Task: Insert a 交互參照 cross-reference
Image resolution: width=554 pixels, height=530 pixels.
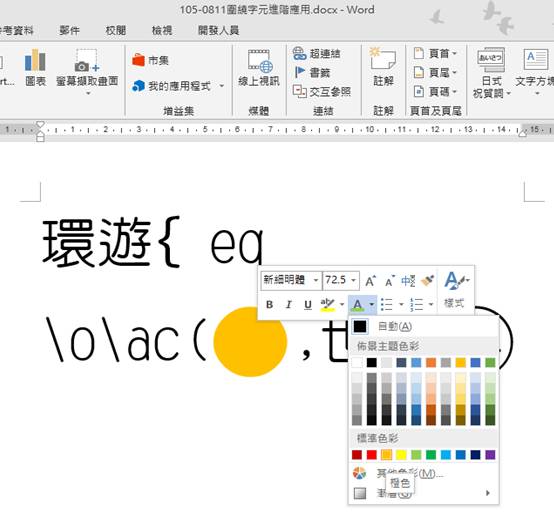Action: coord(322,92)
